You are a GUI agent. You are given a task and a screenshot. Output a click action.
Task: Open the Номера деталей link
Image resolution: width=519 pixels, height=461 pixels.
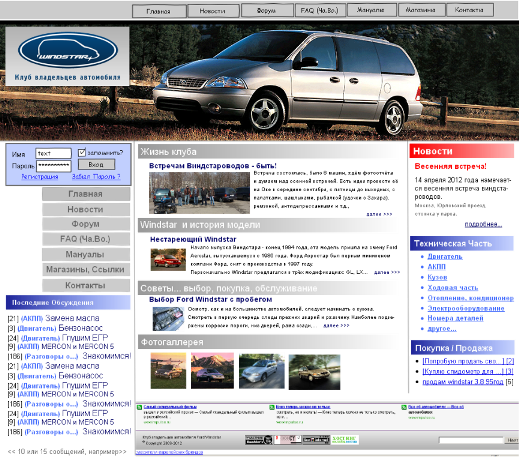[455, 318]
